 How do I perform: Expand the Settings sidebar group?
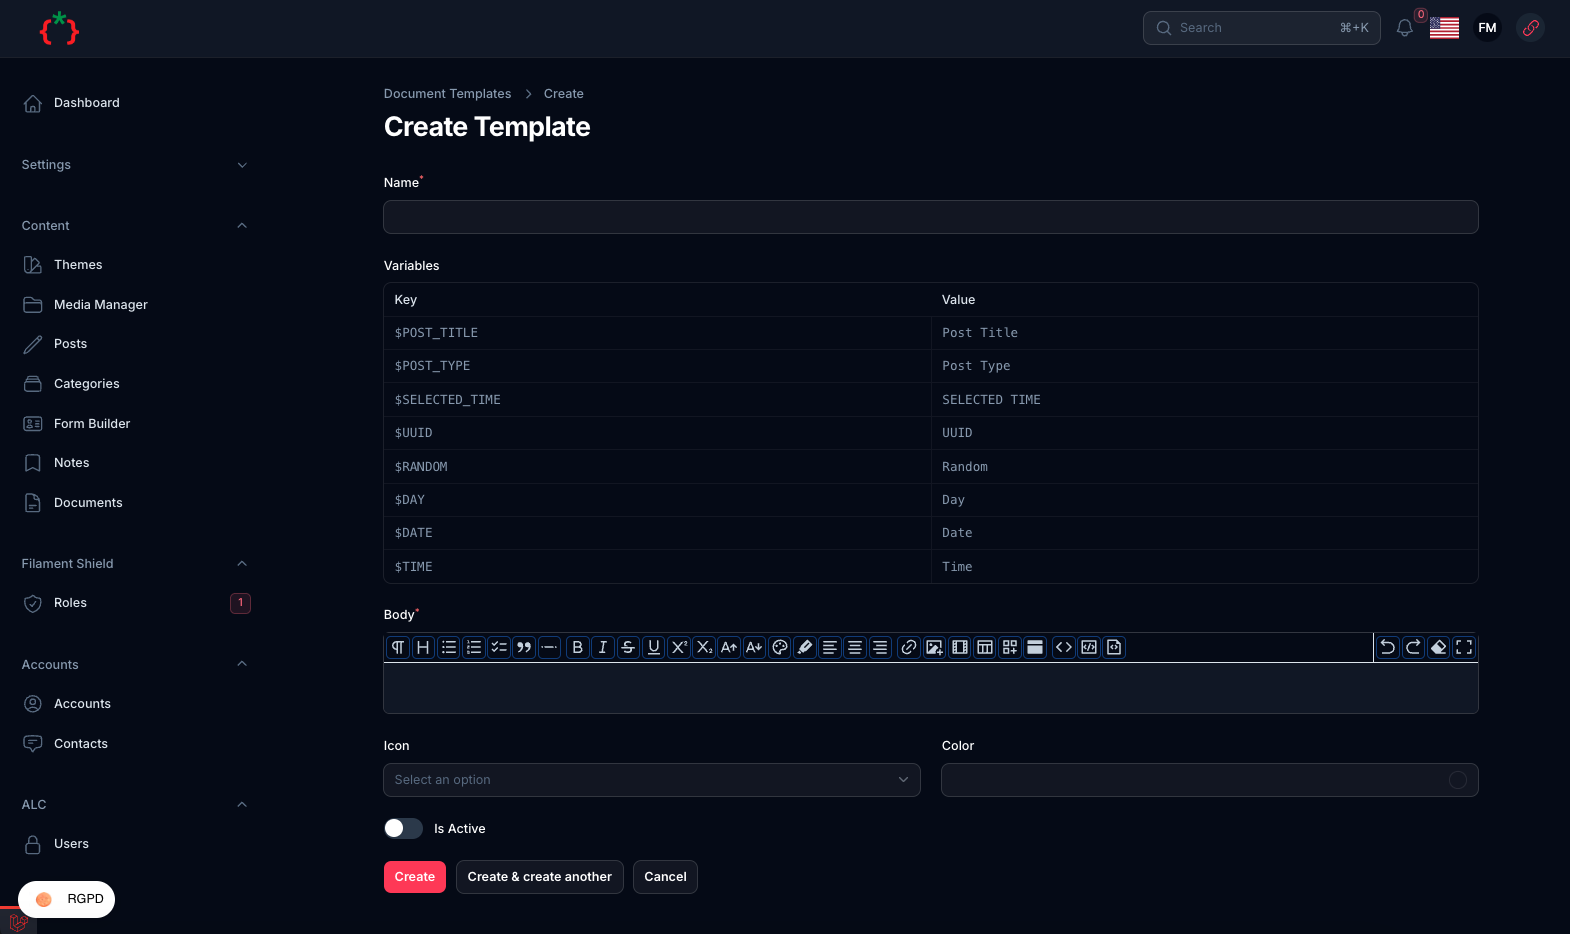coord(242,165)
